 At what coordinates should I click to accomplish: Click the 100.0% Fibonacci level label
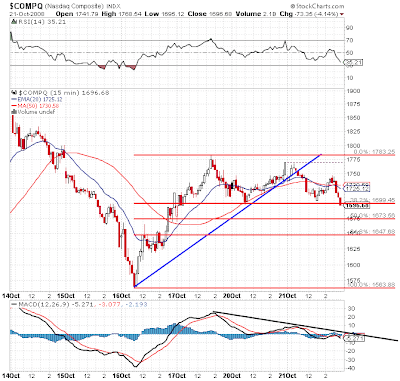[x=371, y=284]
